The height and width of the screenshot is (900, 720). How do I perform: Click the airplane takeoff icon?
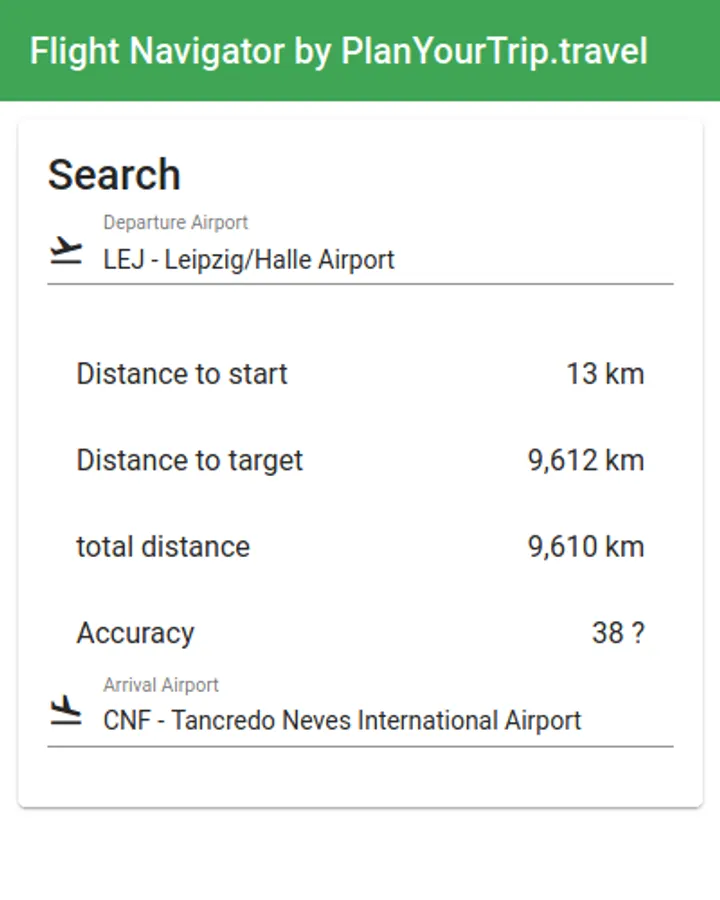66,251
